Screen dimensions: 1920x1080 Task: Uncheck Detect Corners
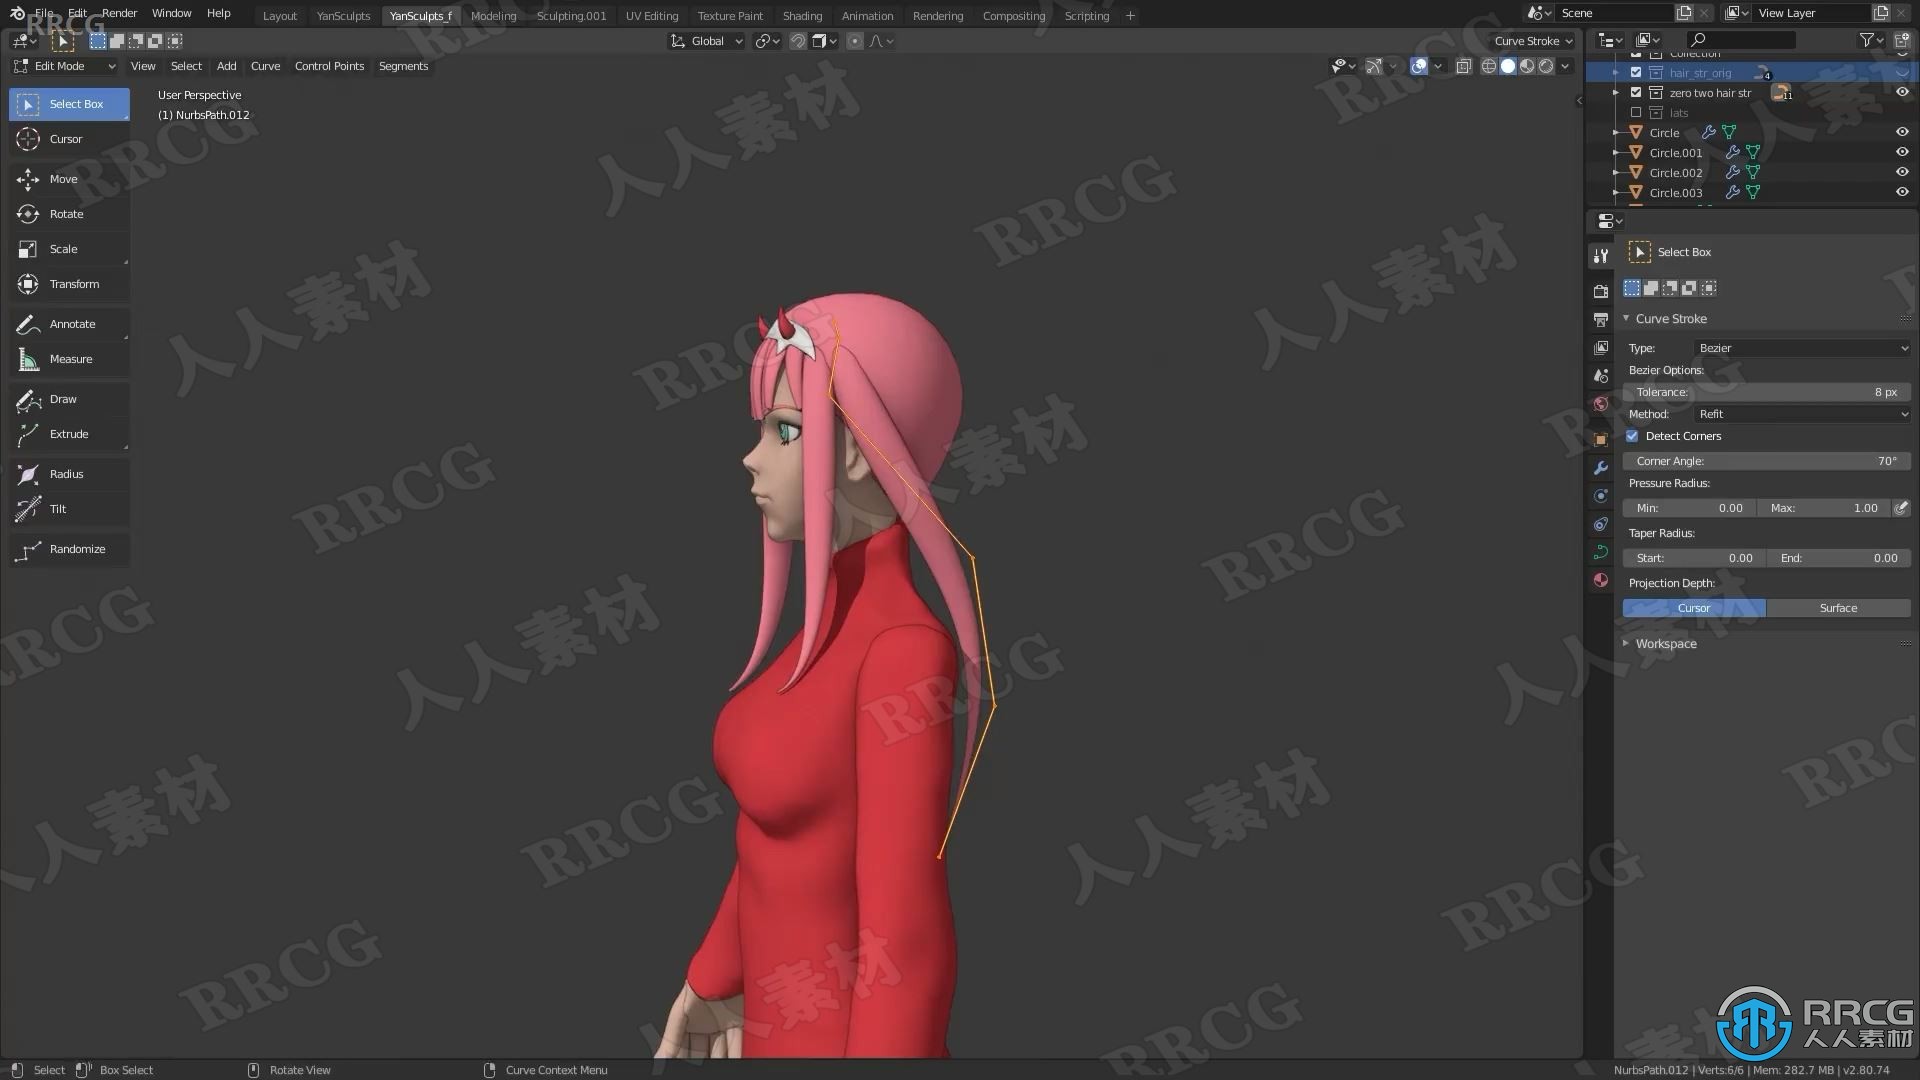click(1632, 436)
